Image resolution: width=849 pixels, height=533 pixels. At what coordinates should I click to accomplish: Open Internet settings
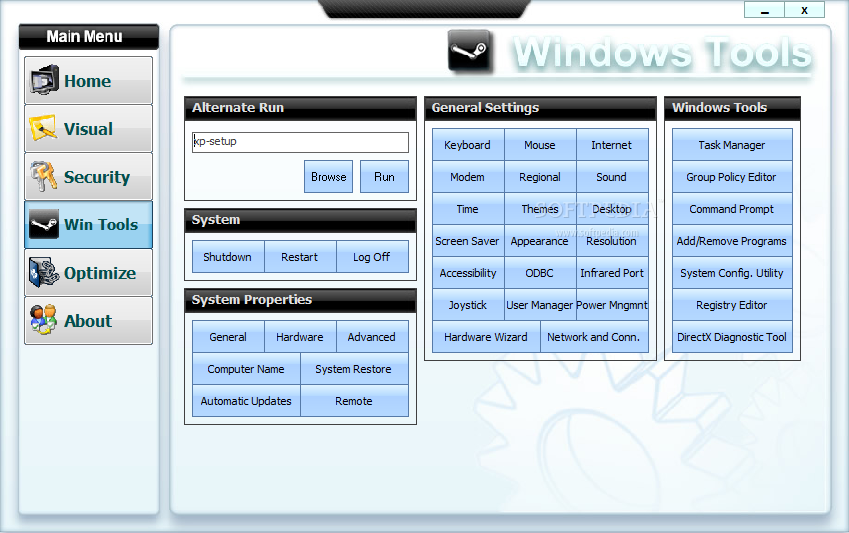[612, 145]
